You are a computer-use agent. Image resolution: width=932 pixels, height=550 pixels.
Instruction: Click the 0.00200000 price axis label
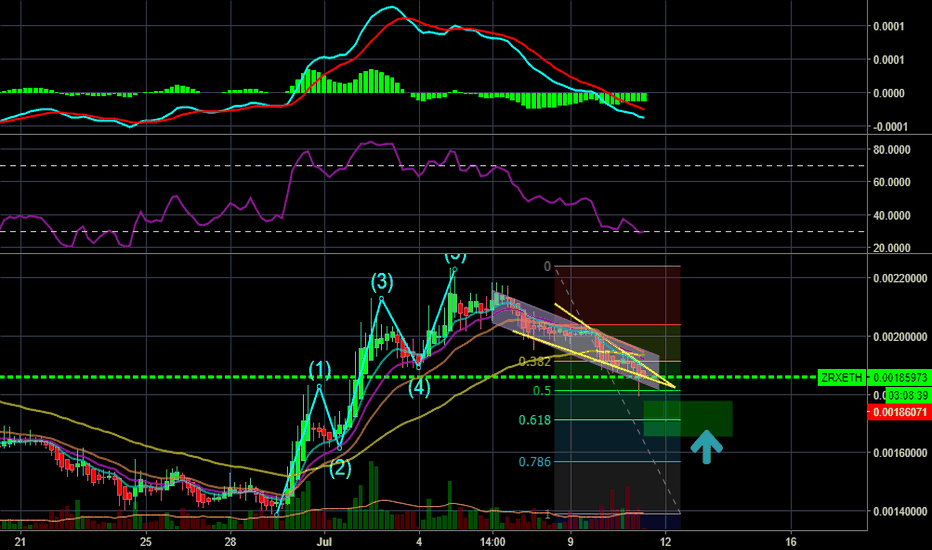900,337
